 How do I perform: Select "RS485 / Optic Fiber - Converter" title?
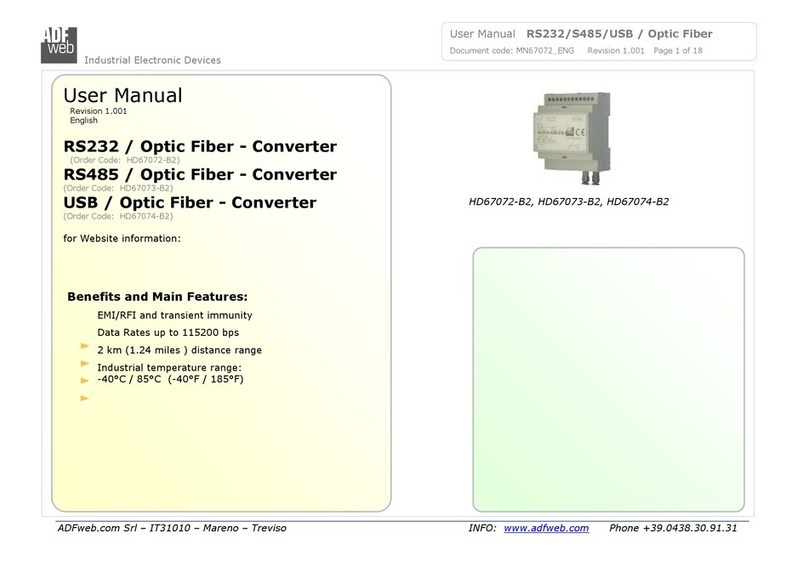click(x=200, y=174)
